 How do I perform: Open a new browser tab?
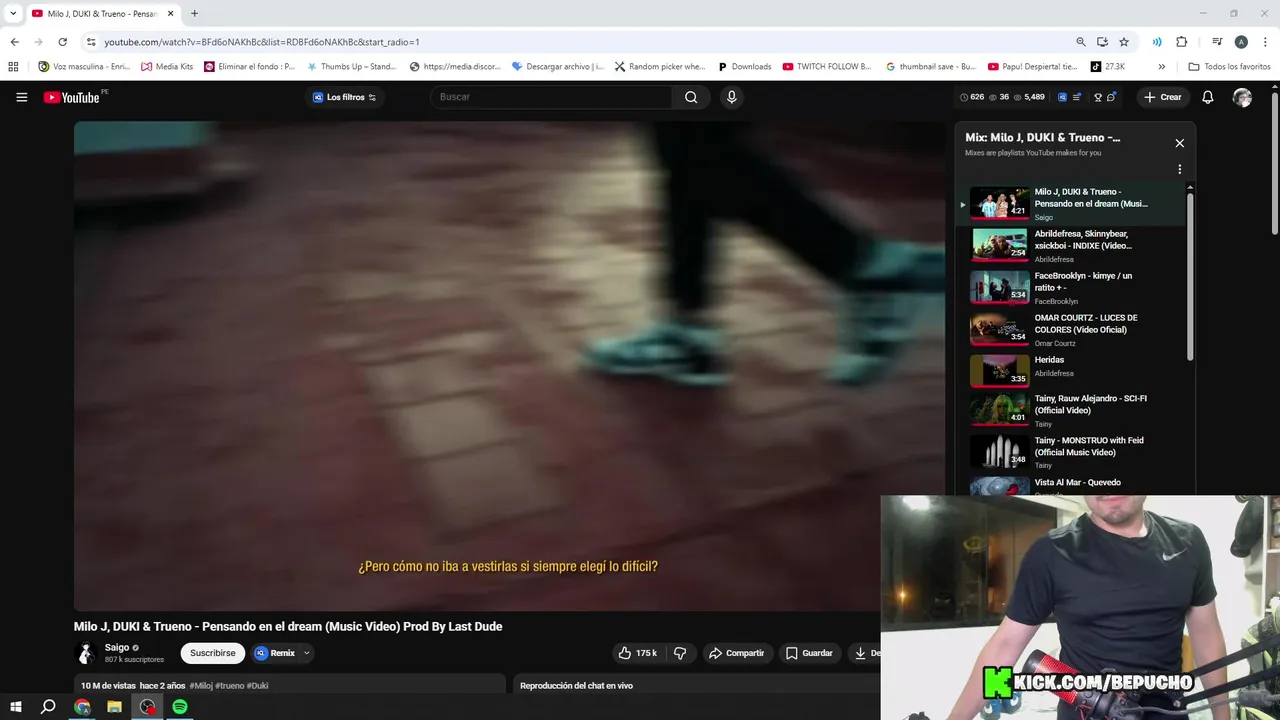(x=194, y=13)
